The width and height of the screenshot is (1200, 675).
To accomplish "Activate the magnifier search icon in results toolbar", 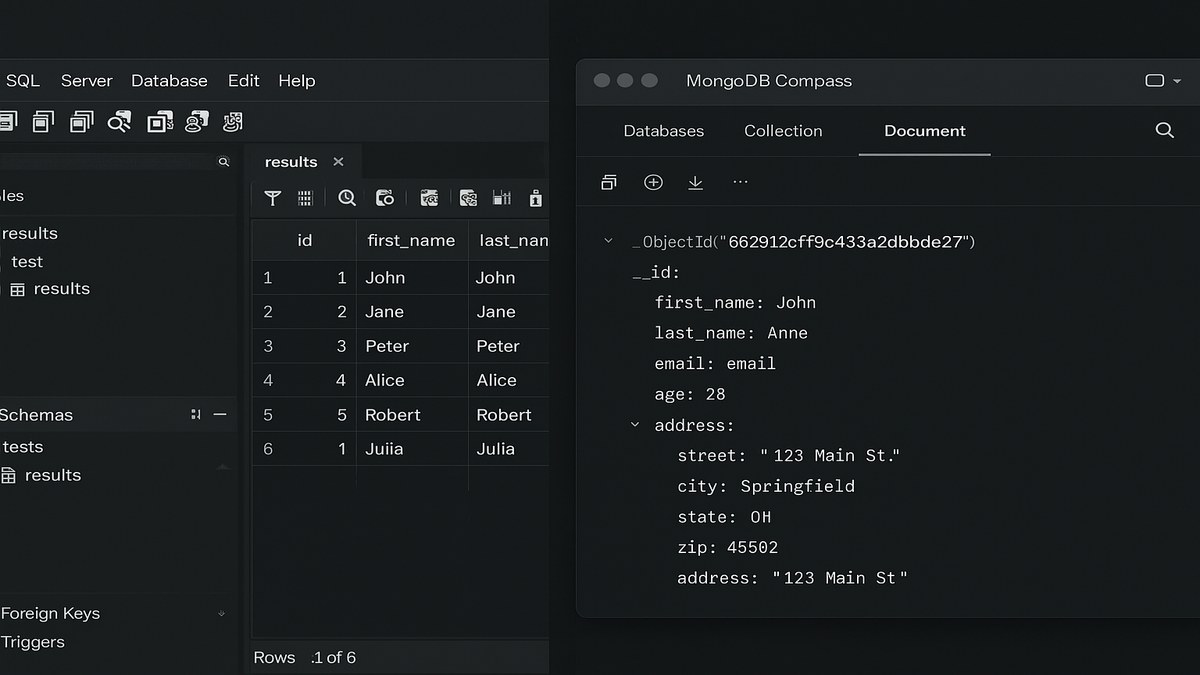I will pos(347,198).
